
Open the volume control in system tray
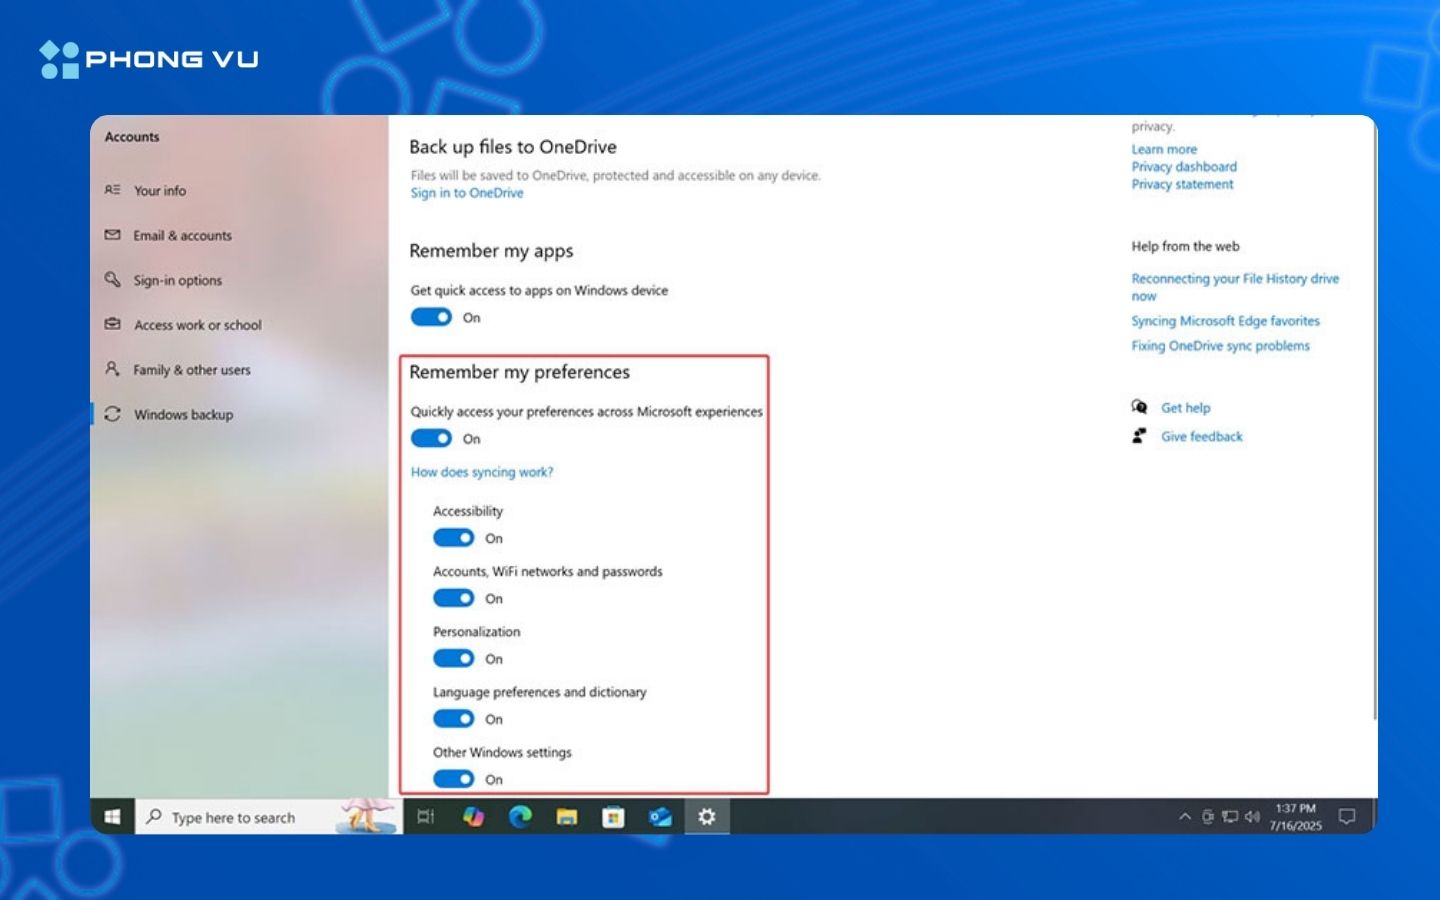(x=1252, y=817)
